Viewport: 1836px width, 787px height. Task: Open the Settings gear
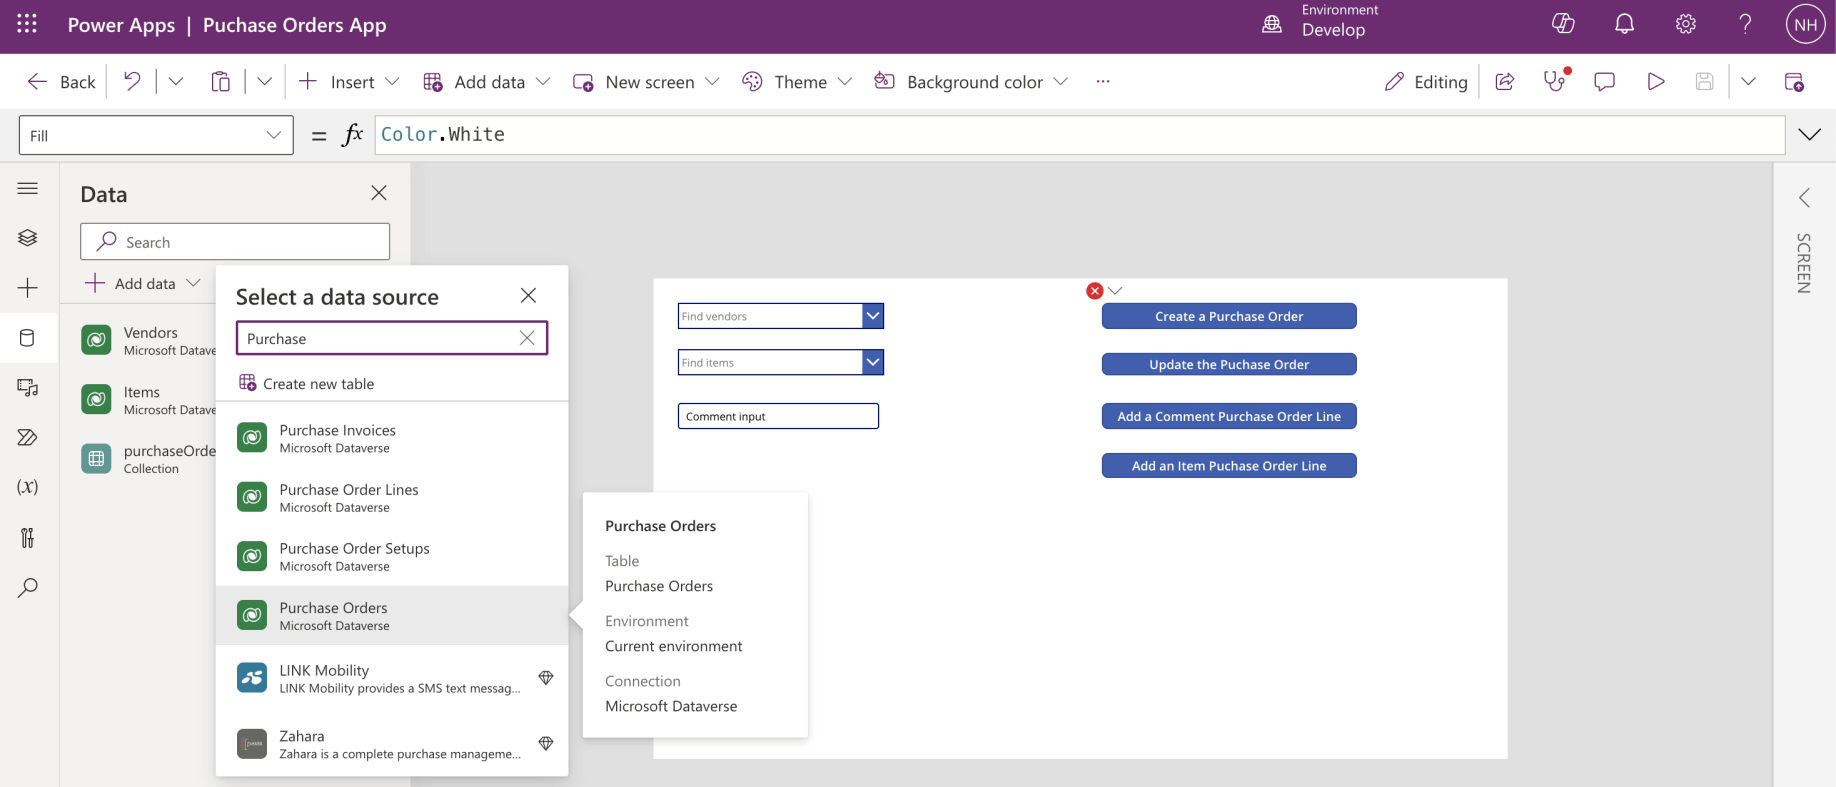click(1686, 24)
